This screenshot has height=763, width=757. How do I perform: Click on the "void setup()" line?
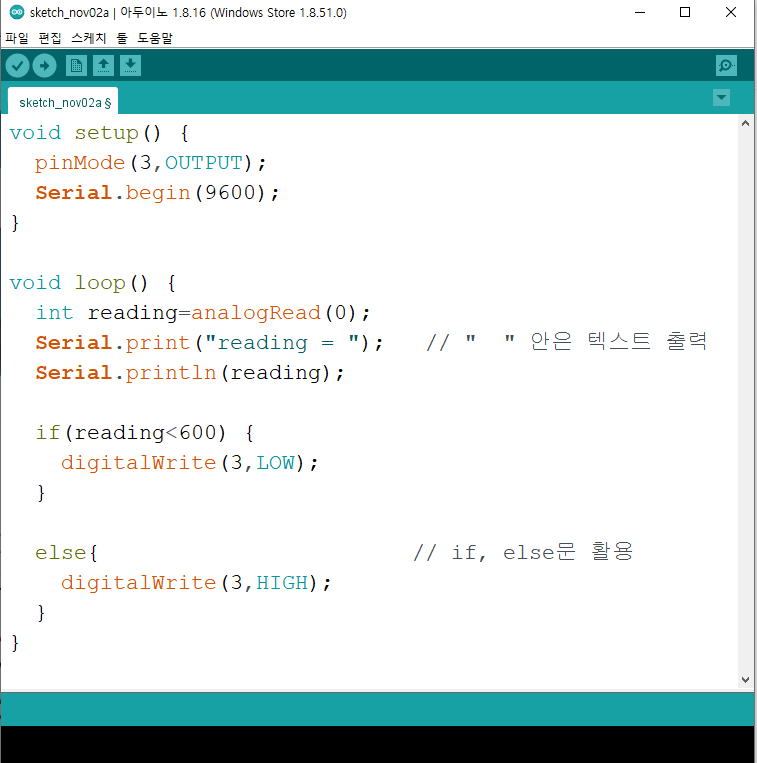99,133
